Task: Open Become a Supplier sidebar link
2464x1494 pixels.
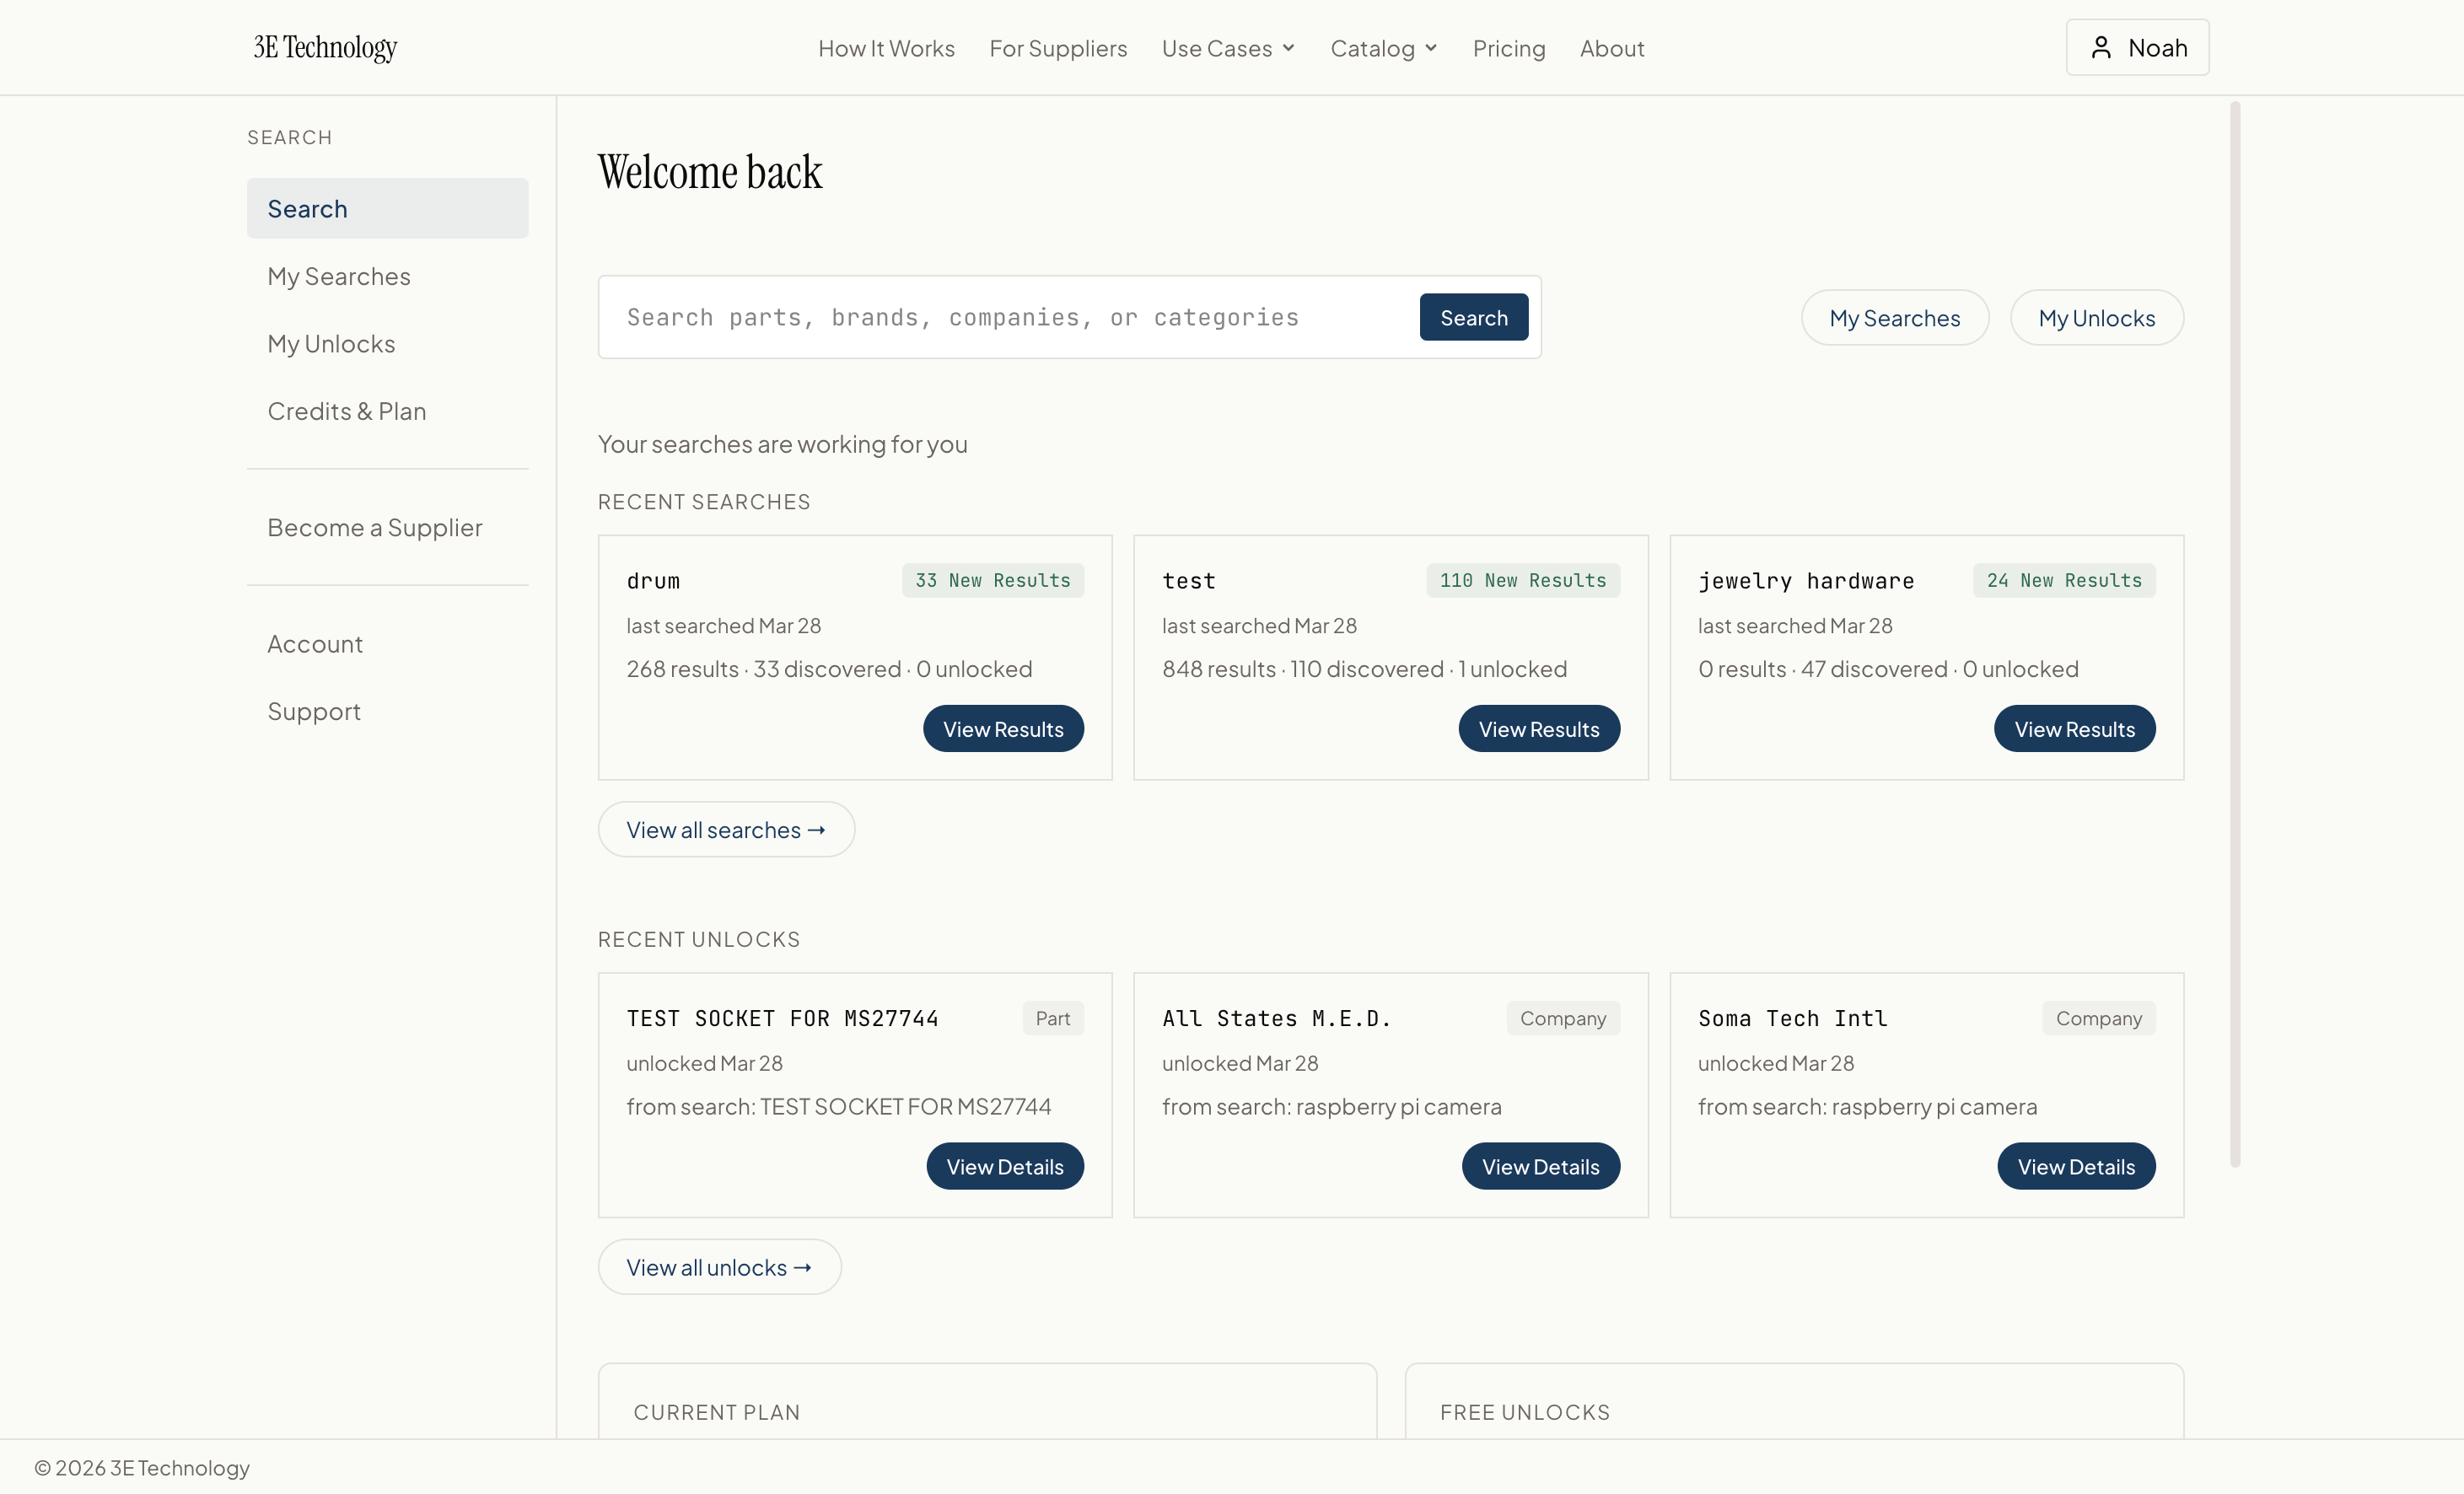Action: pyautogui.click(x=374, y=527)
